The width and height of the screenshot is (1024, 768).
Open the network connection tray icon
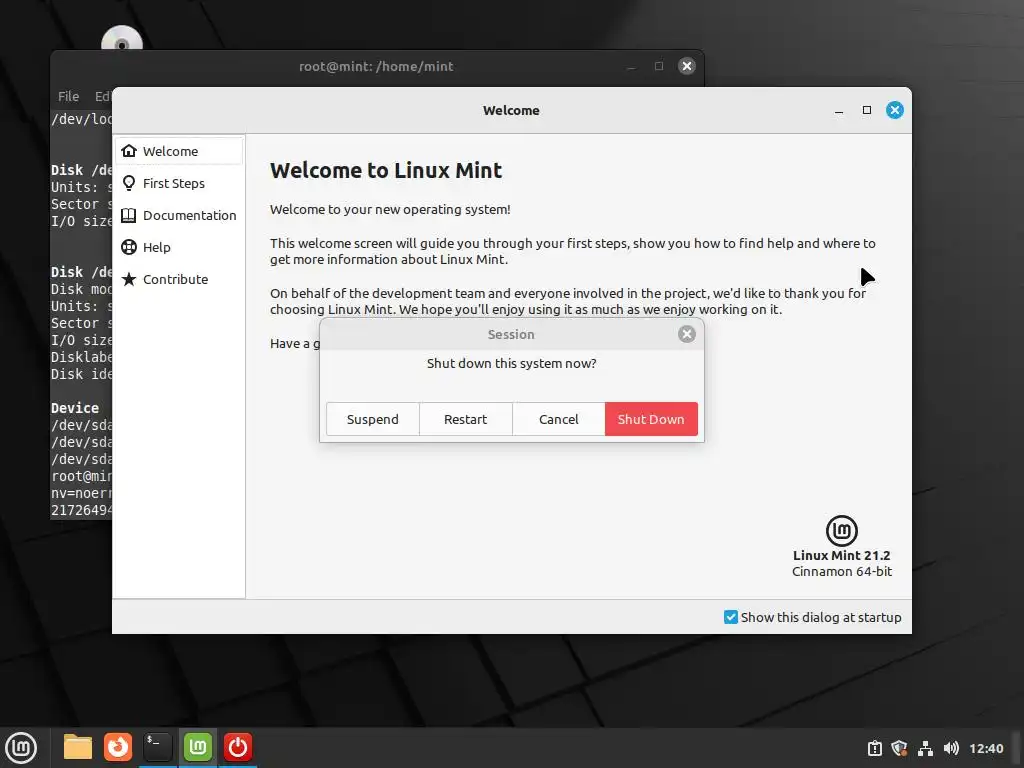(925, 748)
